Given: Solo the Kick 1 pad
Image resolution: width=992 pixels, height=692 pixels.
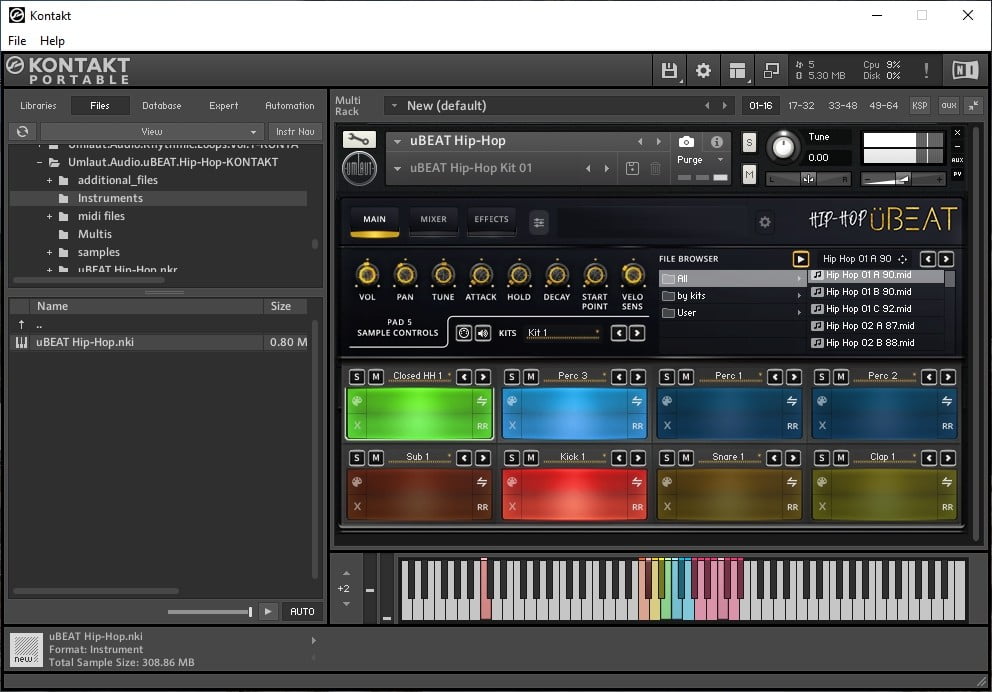Looking at the screenshot, I should pyautogui.click(x=512, y=458).
